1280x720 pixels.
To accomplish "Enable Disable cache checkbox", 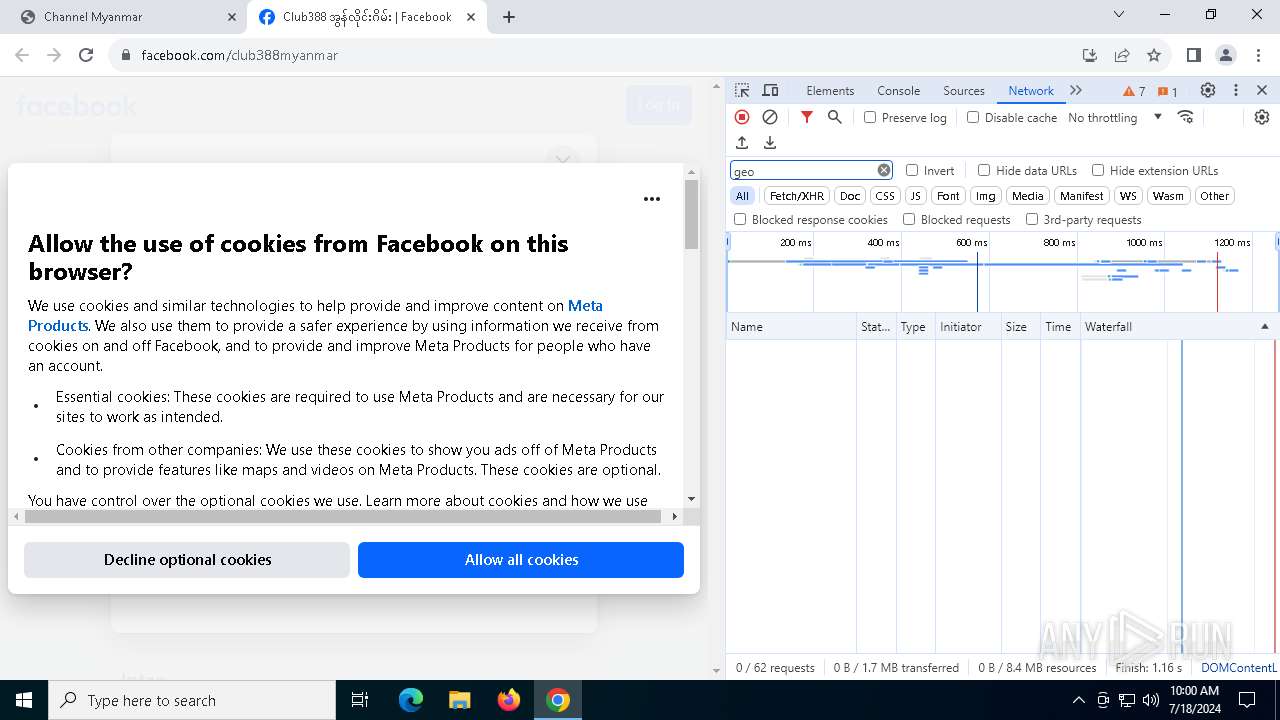I will pos(973,117).
